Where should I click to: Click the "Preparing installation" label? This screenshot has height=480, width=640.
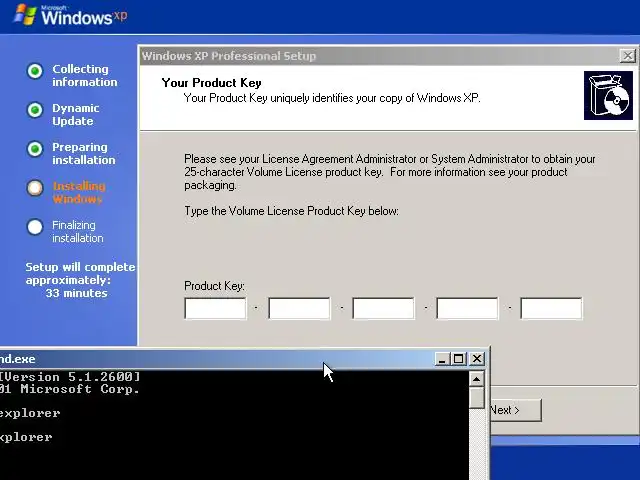pos(84,153)
